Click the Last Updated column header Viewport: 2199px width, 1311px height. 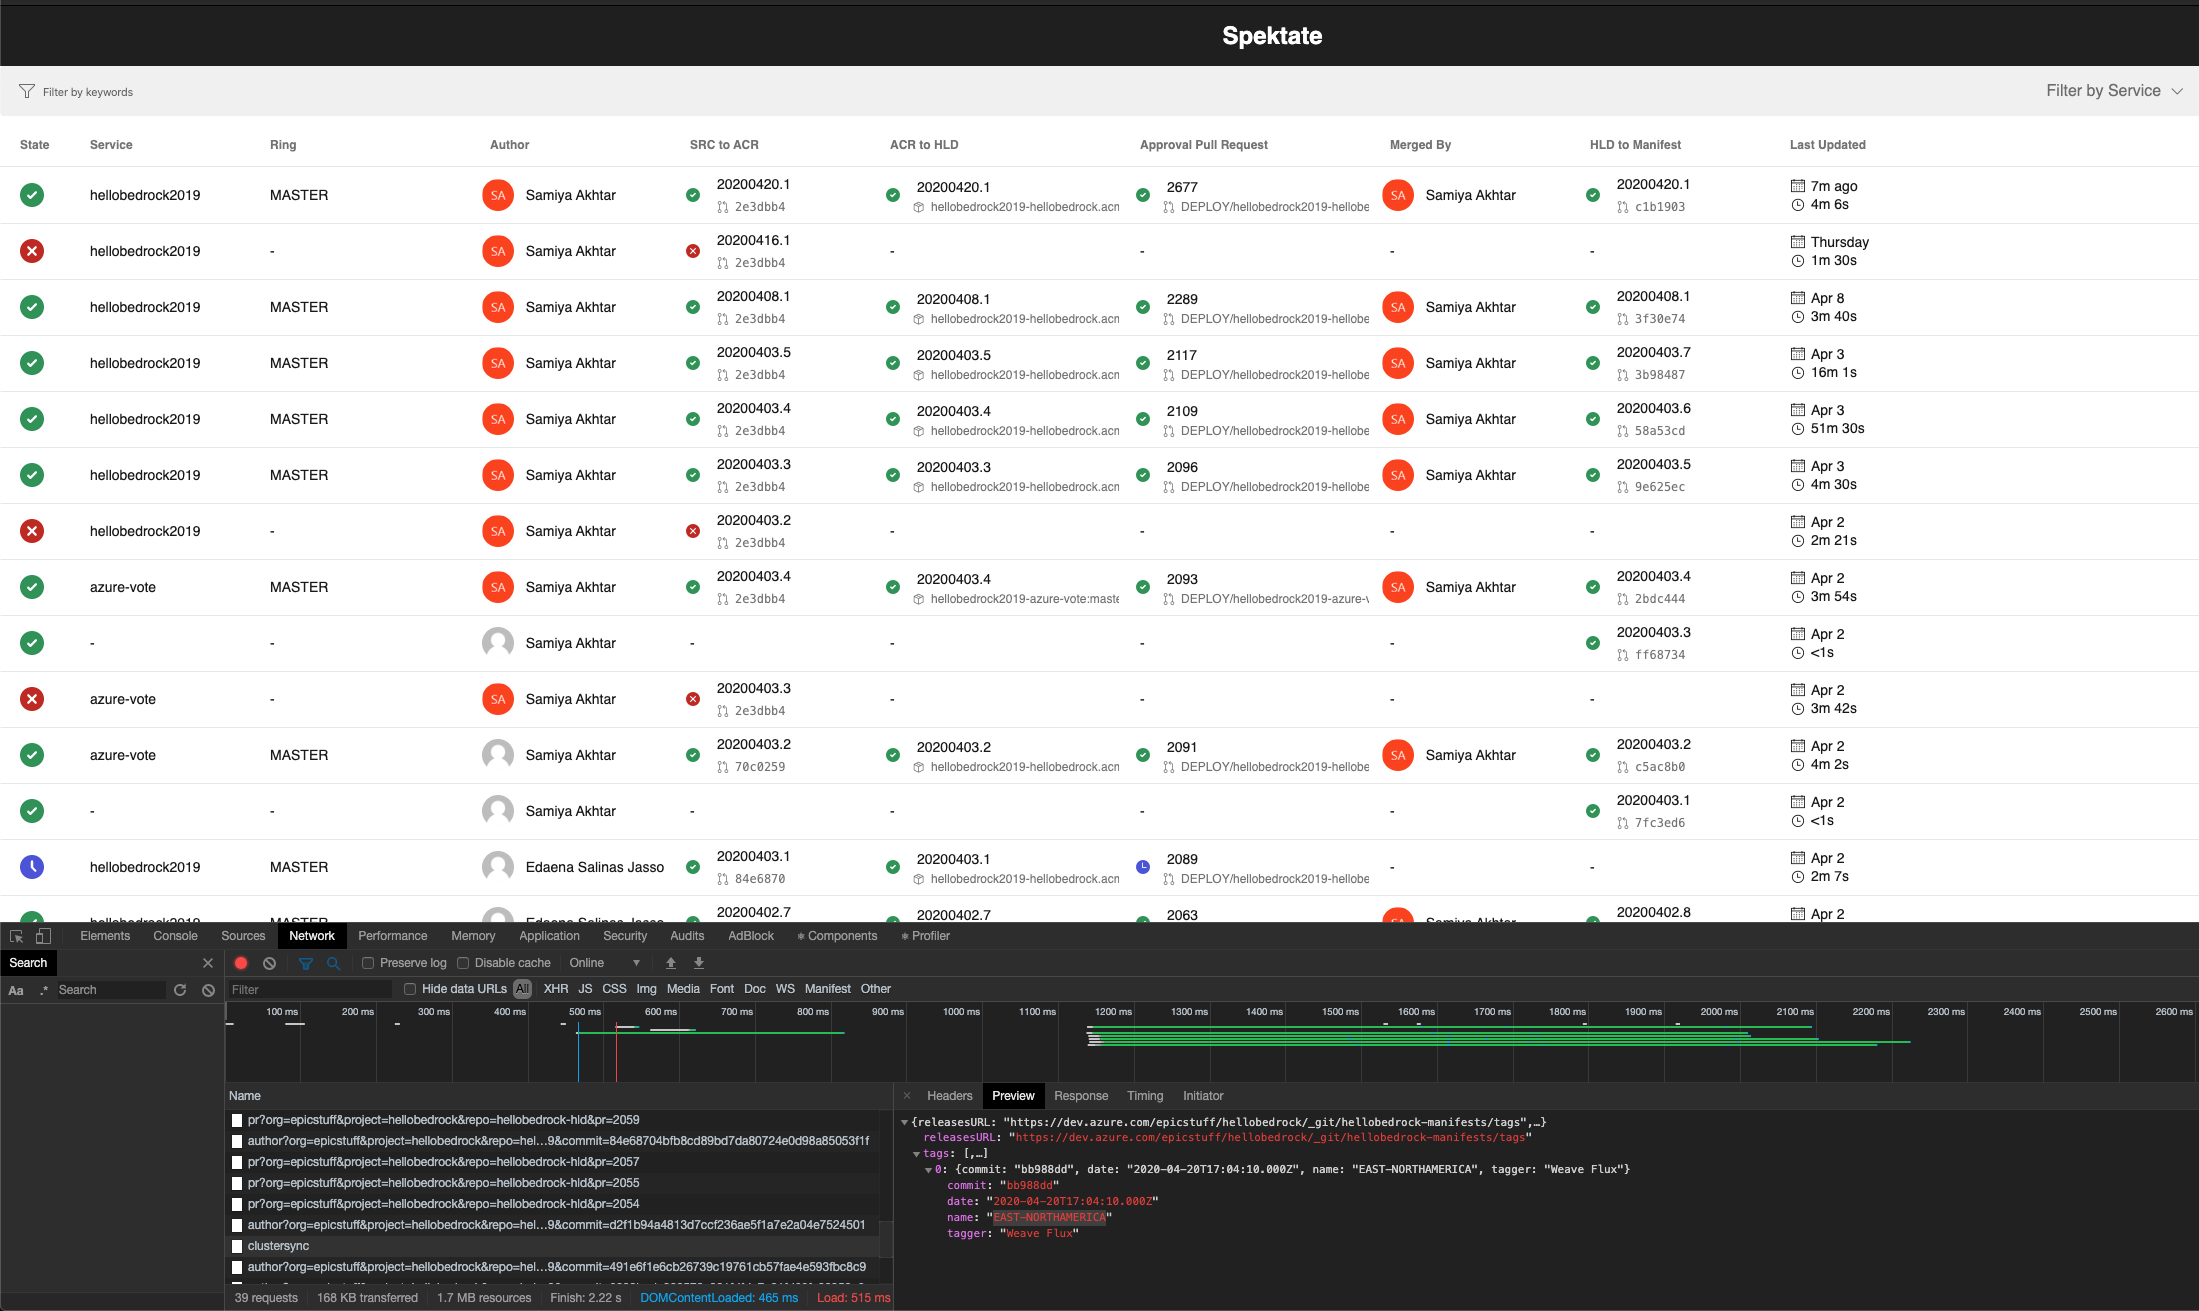click(x=1827, y=145)
